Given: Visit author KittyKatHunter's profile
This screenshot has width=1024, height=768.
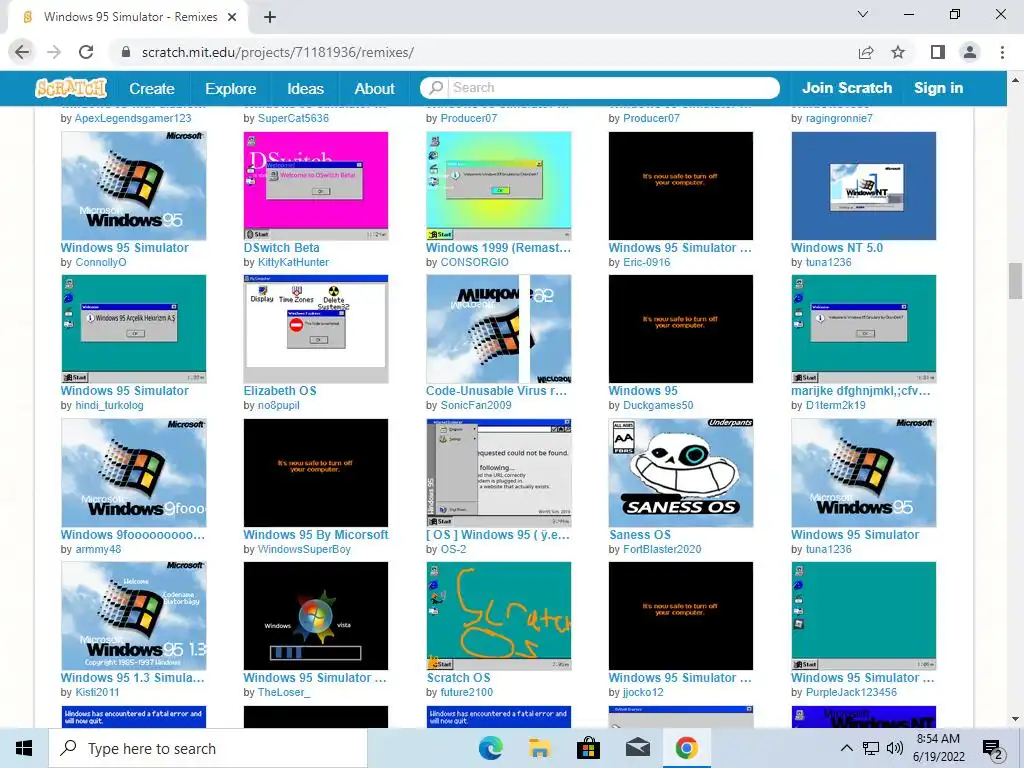Looking at the screenshot, I should coord(293,262).
